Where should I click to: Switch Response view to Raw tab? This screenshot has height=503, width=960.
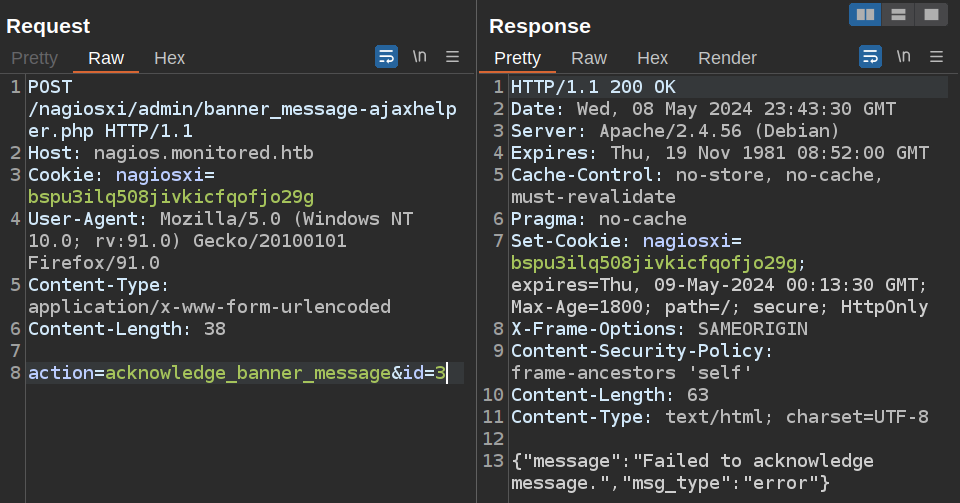tap(589, 58)
